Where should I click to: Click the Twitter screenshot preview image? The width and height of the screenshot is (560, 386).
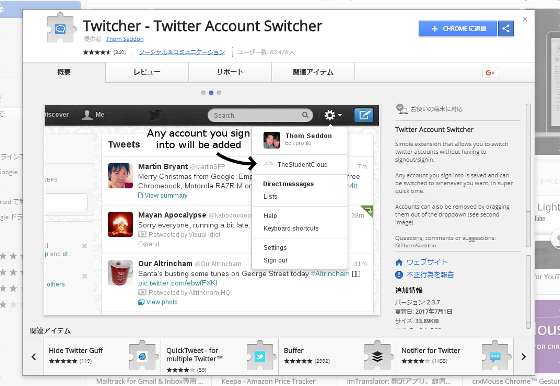coord(212,210)
